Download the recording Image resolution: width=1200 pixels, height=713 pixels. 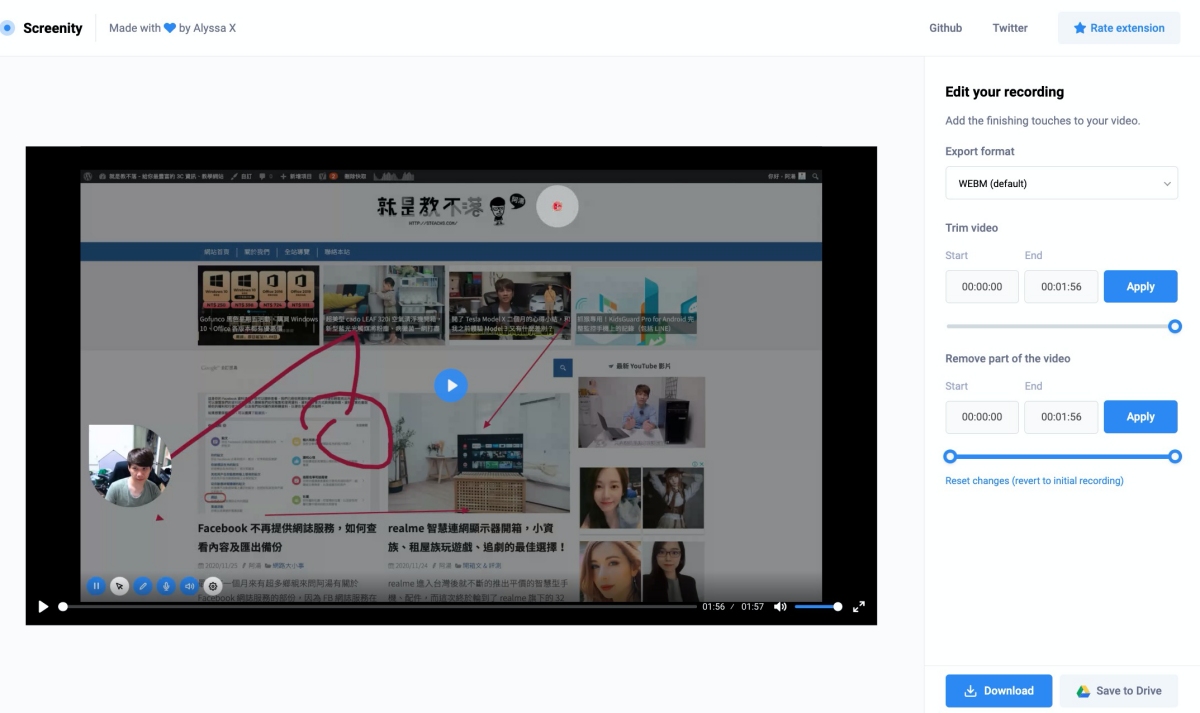[x=998, y=690]
